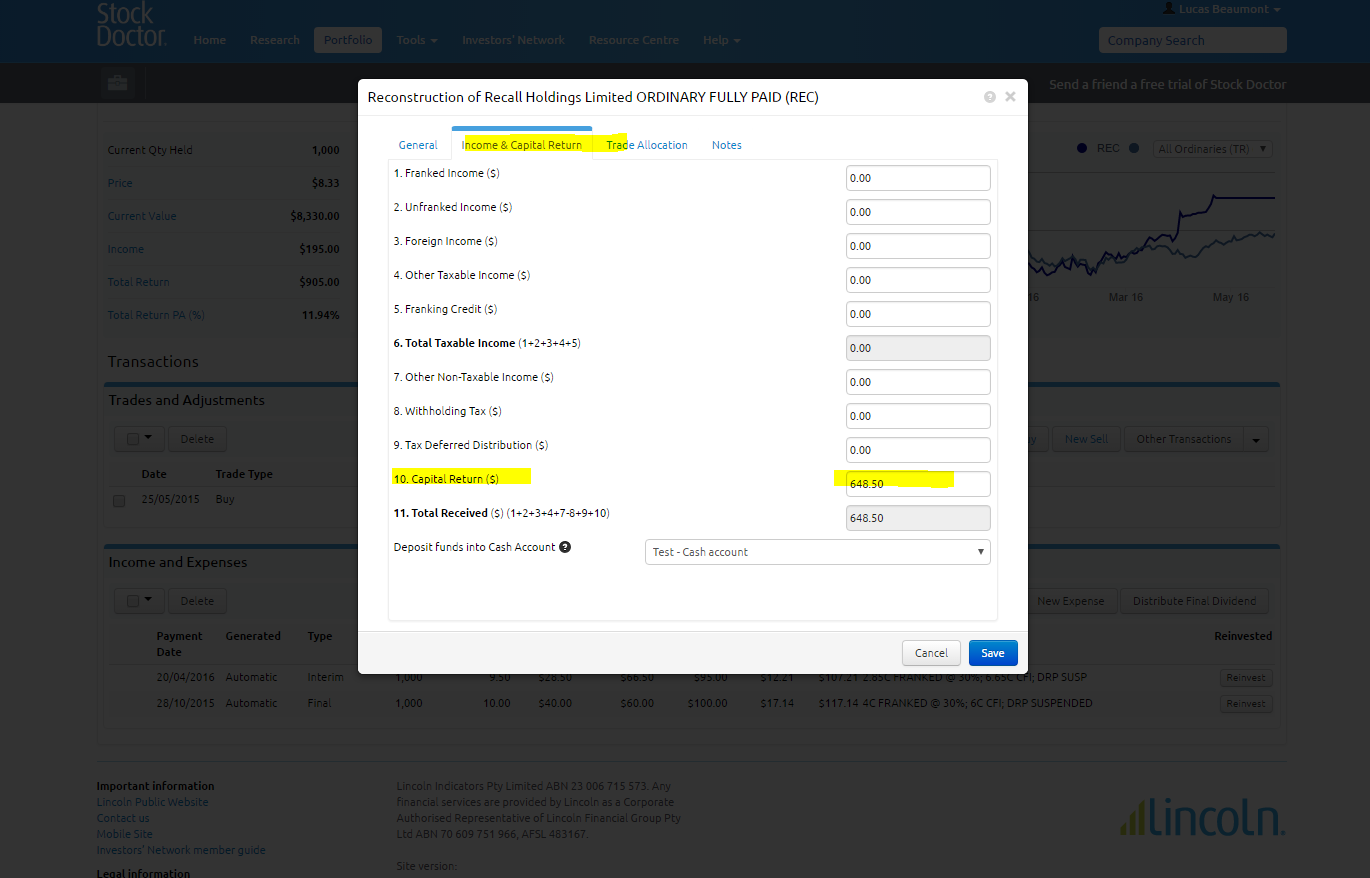This screenshot has height=878, width=1370.
Task: Expand the Help menu
Action: pos(722,40)
